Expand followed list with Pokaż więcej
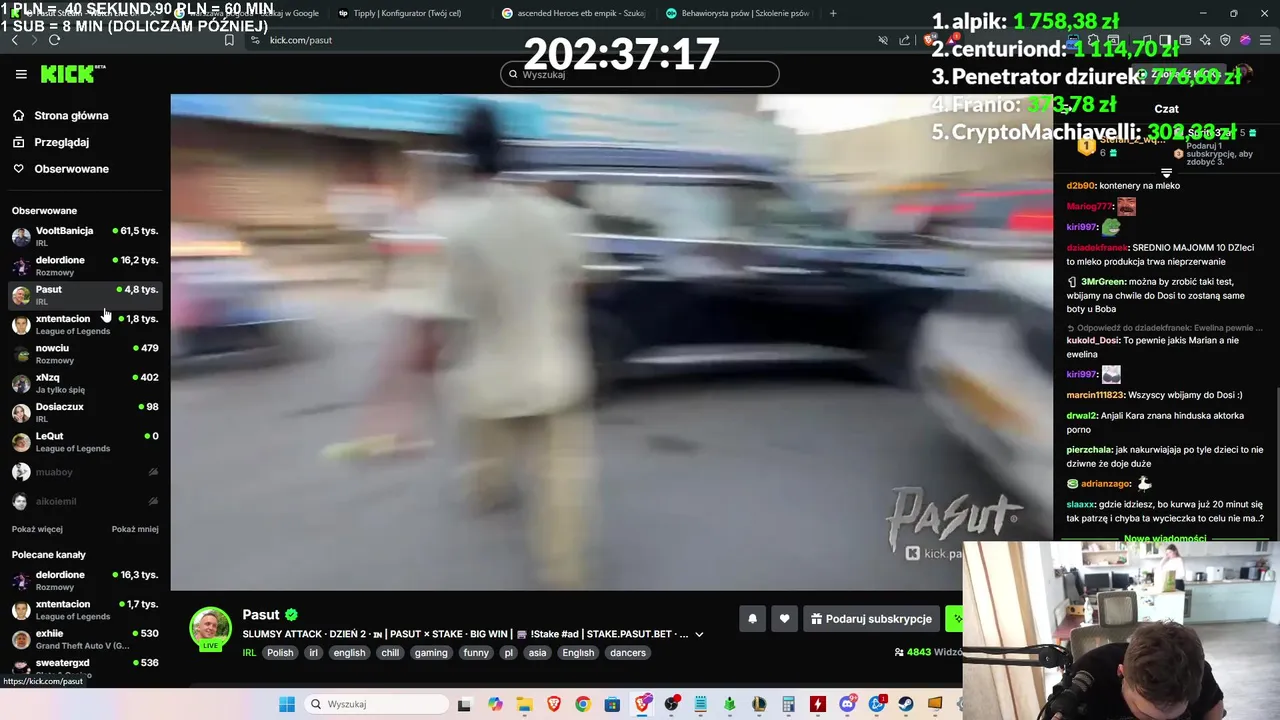Screen dimensions: 1280x720 pos(37,529)
